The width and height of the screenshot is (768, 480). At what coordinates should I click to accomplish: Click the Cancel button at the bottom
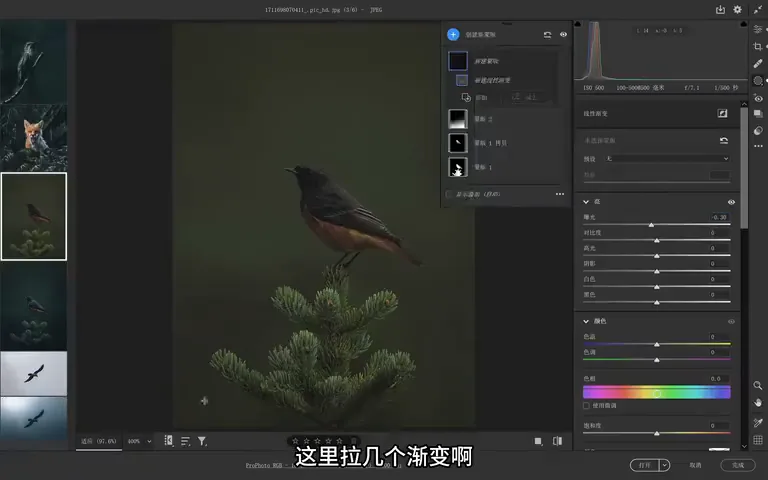(695, 465)
